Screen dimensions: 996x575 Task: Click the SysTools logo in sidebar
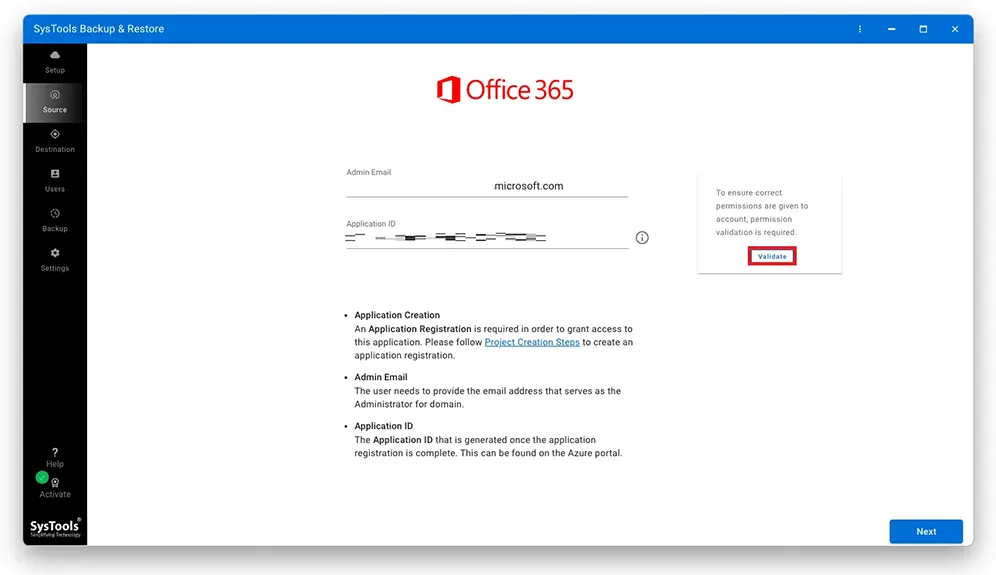pos(55,527)
